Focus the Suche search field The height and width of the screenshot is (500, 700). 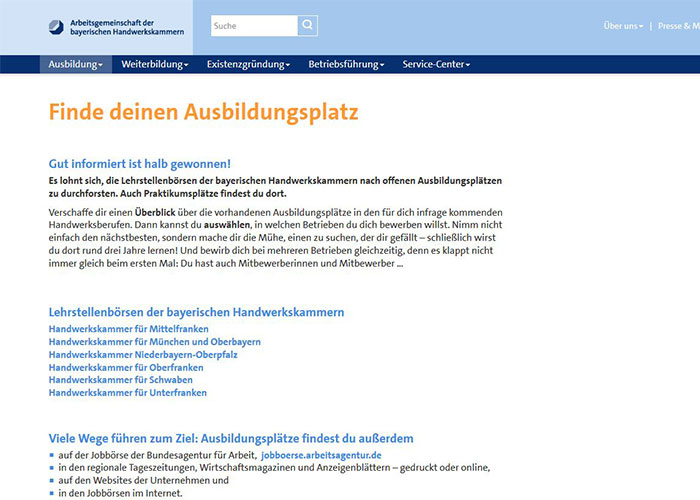click(254, 26)
